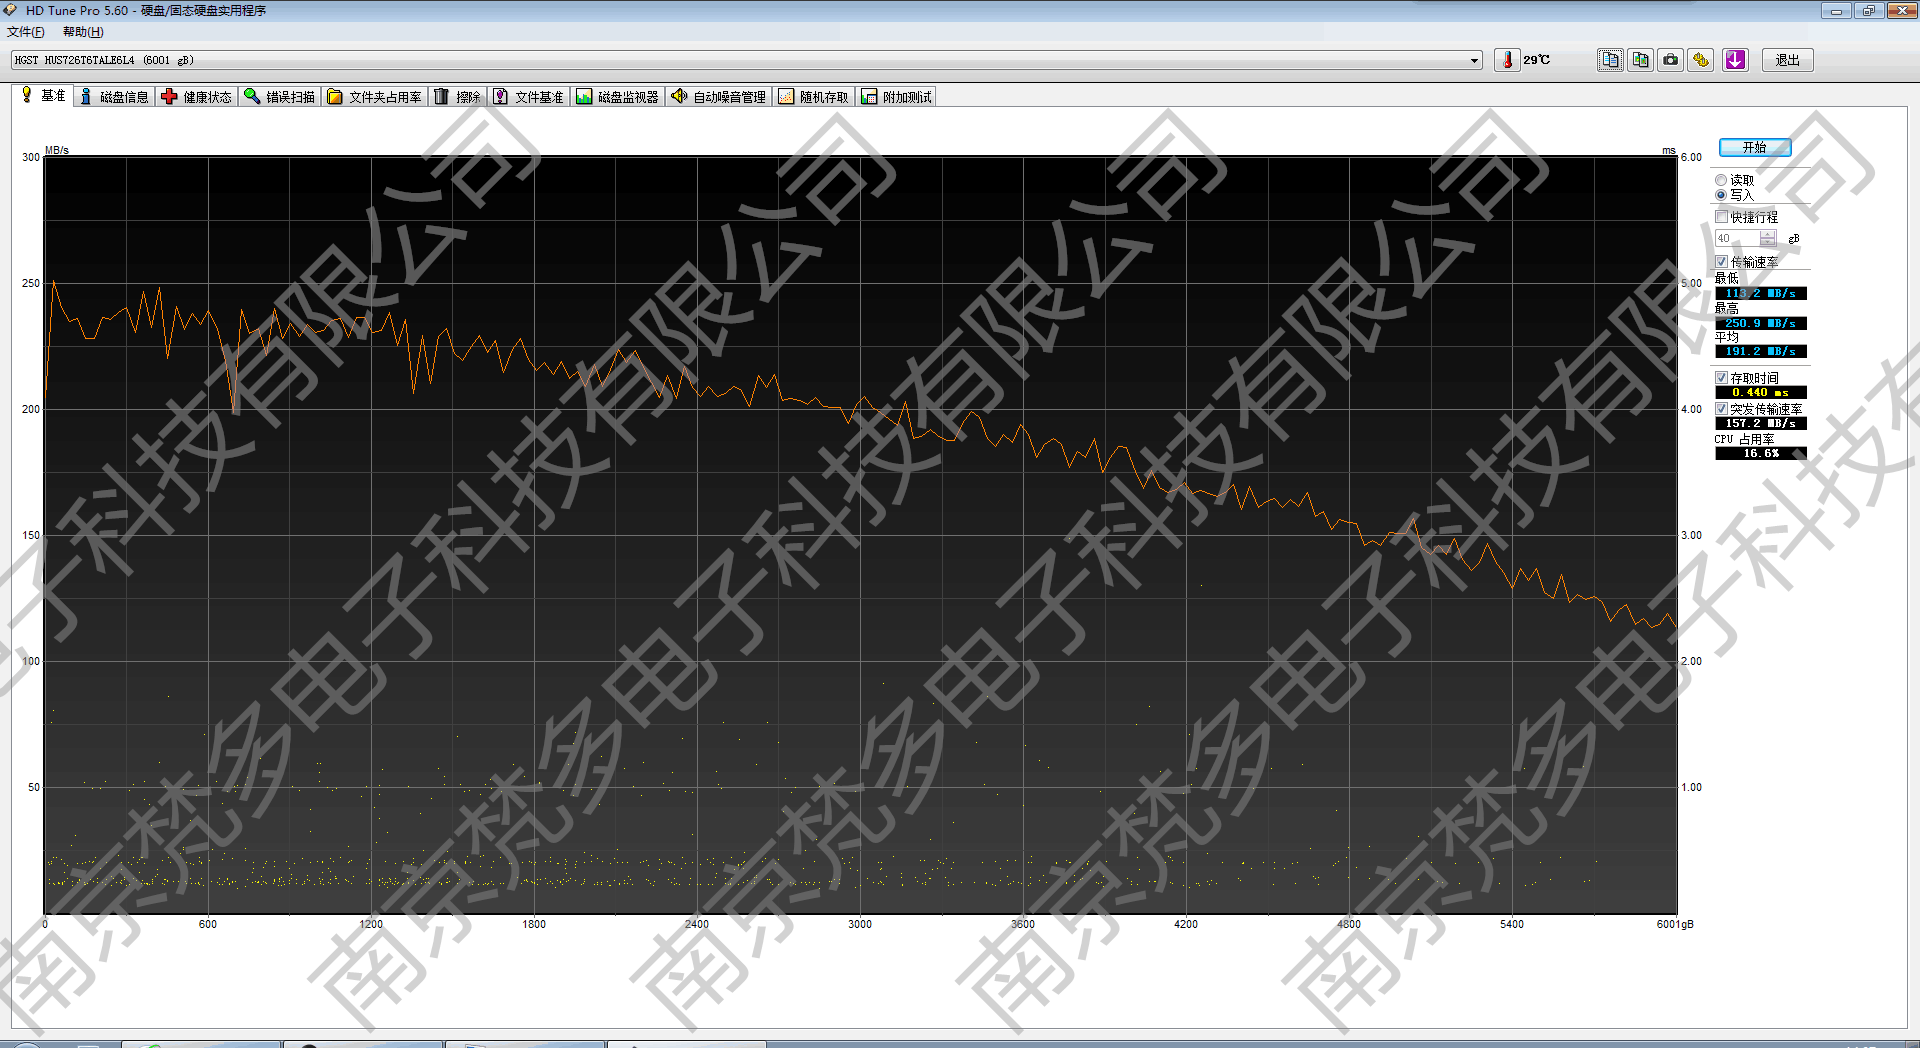The image size is (1920, 1048).
Task: Click the HD Tune title bar icon
Action: pyautogui.click(x=10, y=10)
